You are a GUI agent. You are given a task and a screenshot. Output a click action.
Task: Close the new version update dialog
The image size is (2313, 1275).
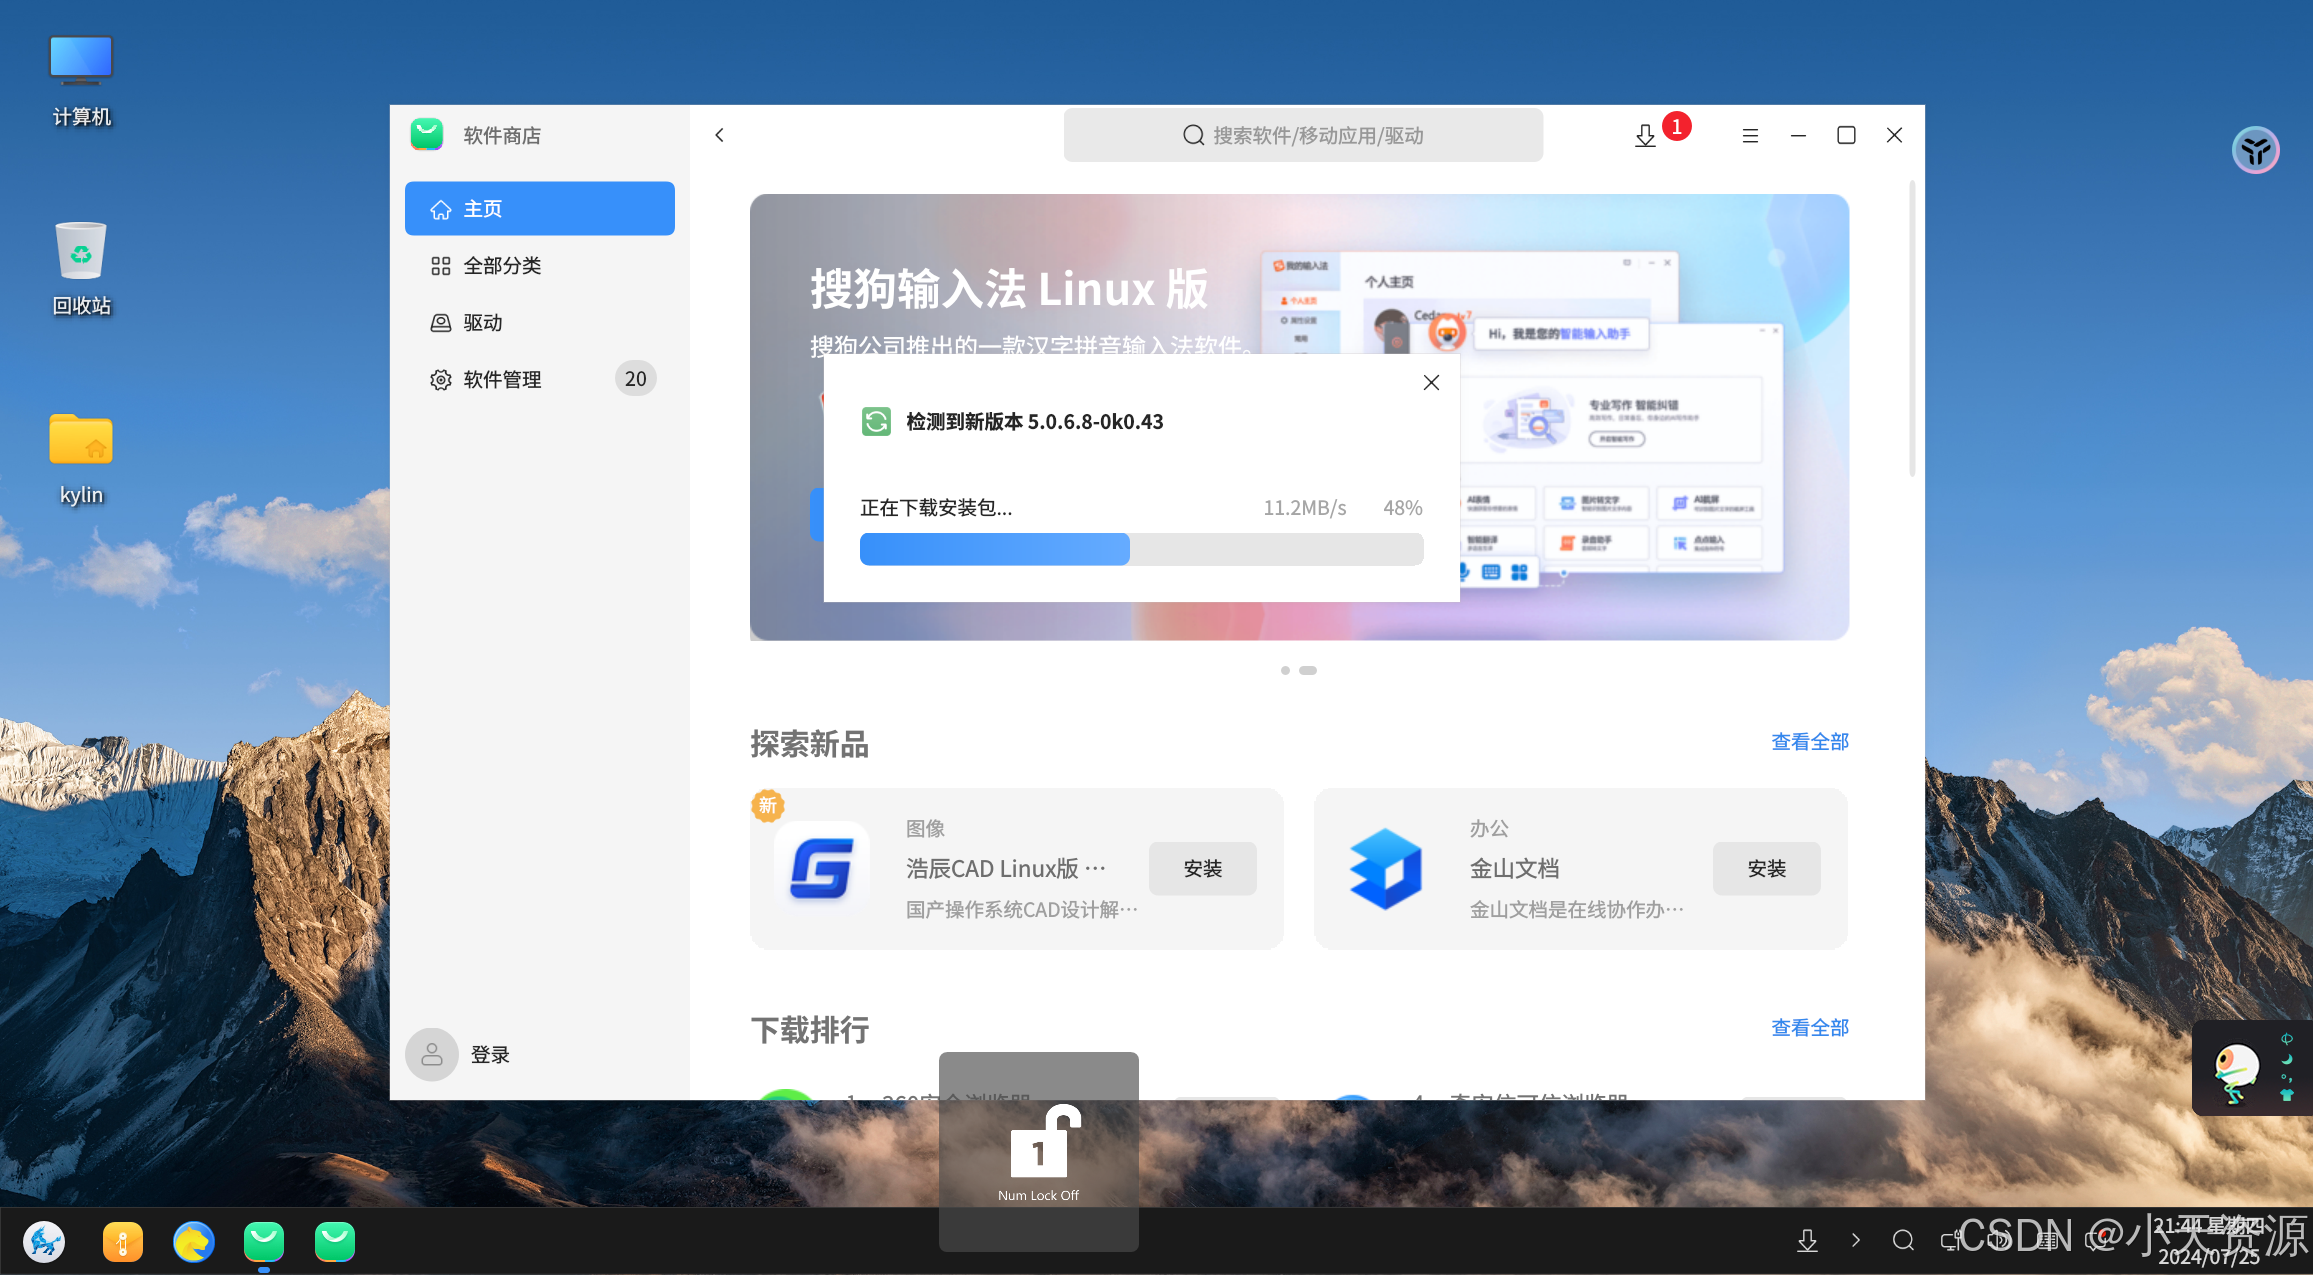pyautogui.click(x=1431, y=382)
